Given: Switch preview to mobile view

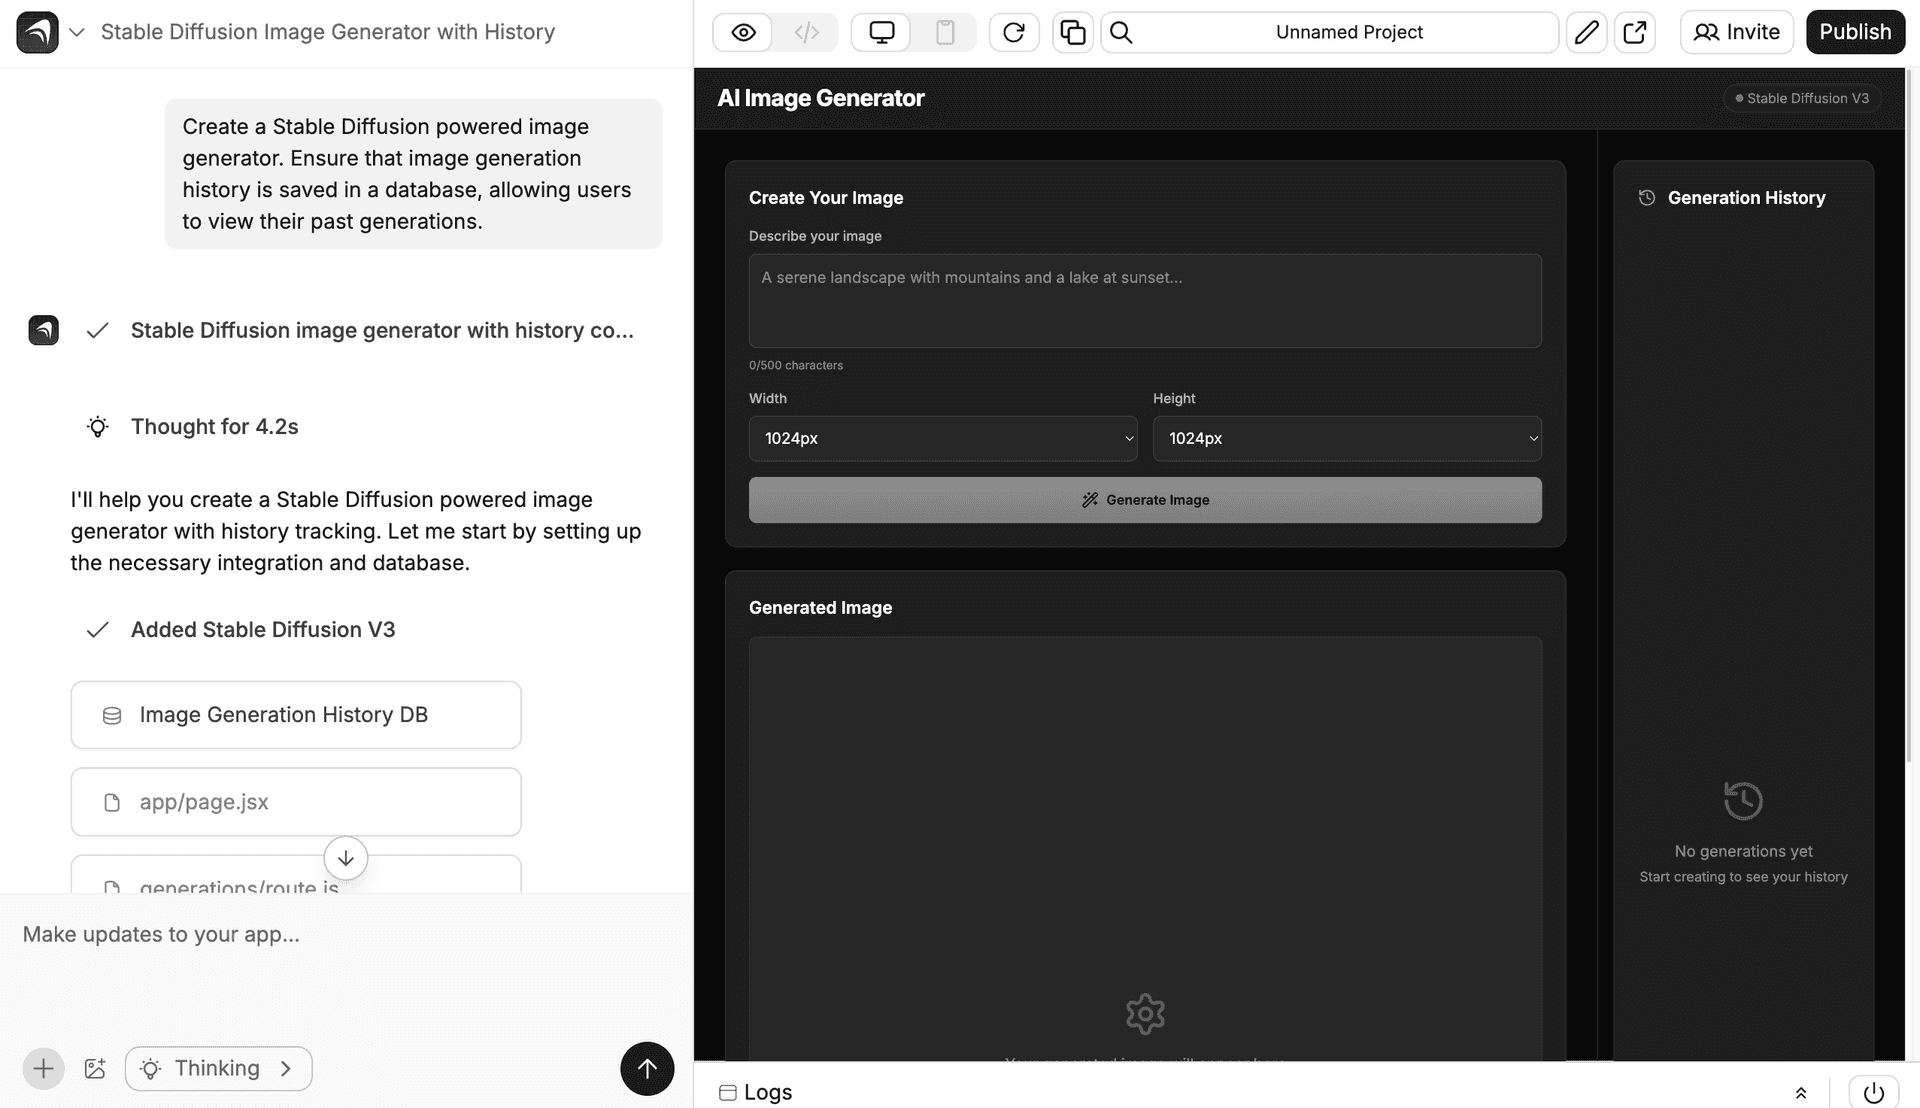Looking at the screenshot, I should point(944,32).
